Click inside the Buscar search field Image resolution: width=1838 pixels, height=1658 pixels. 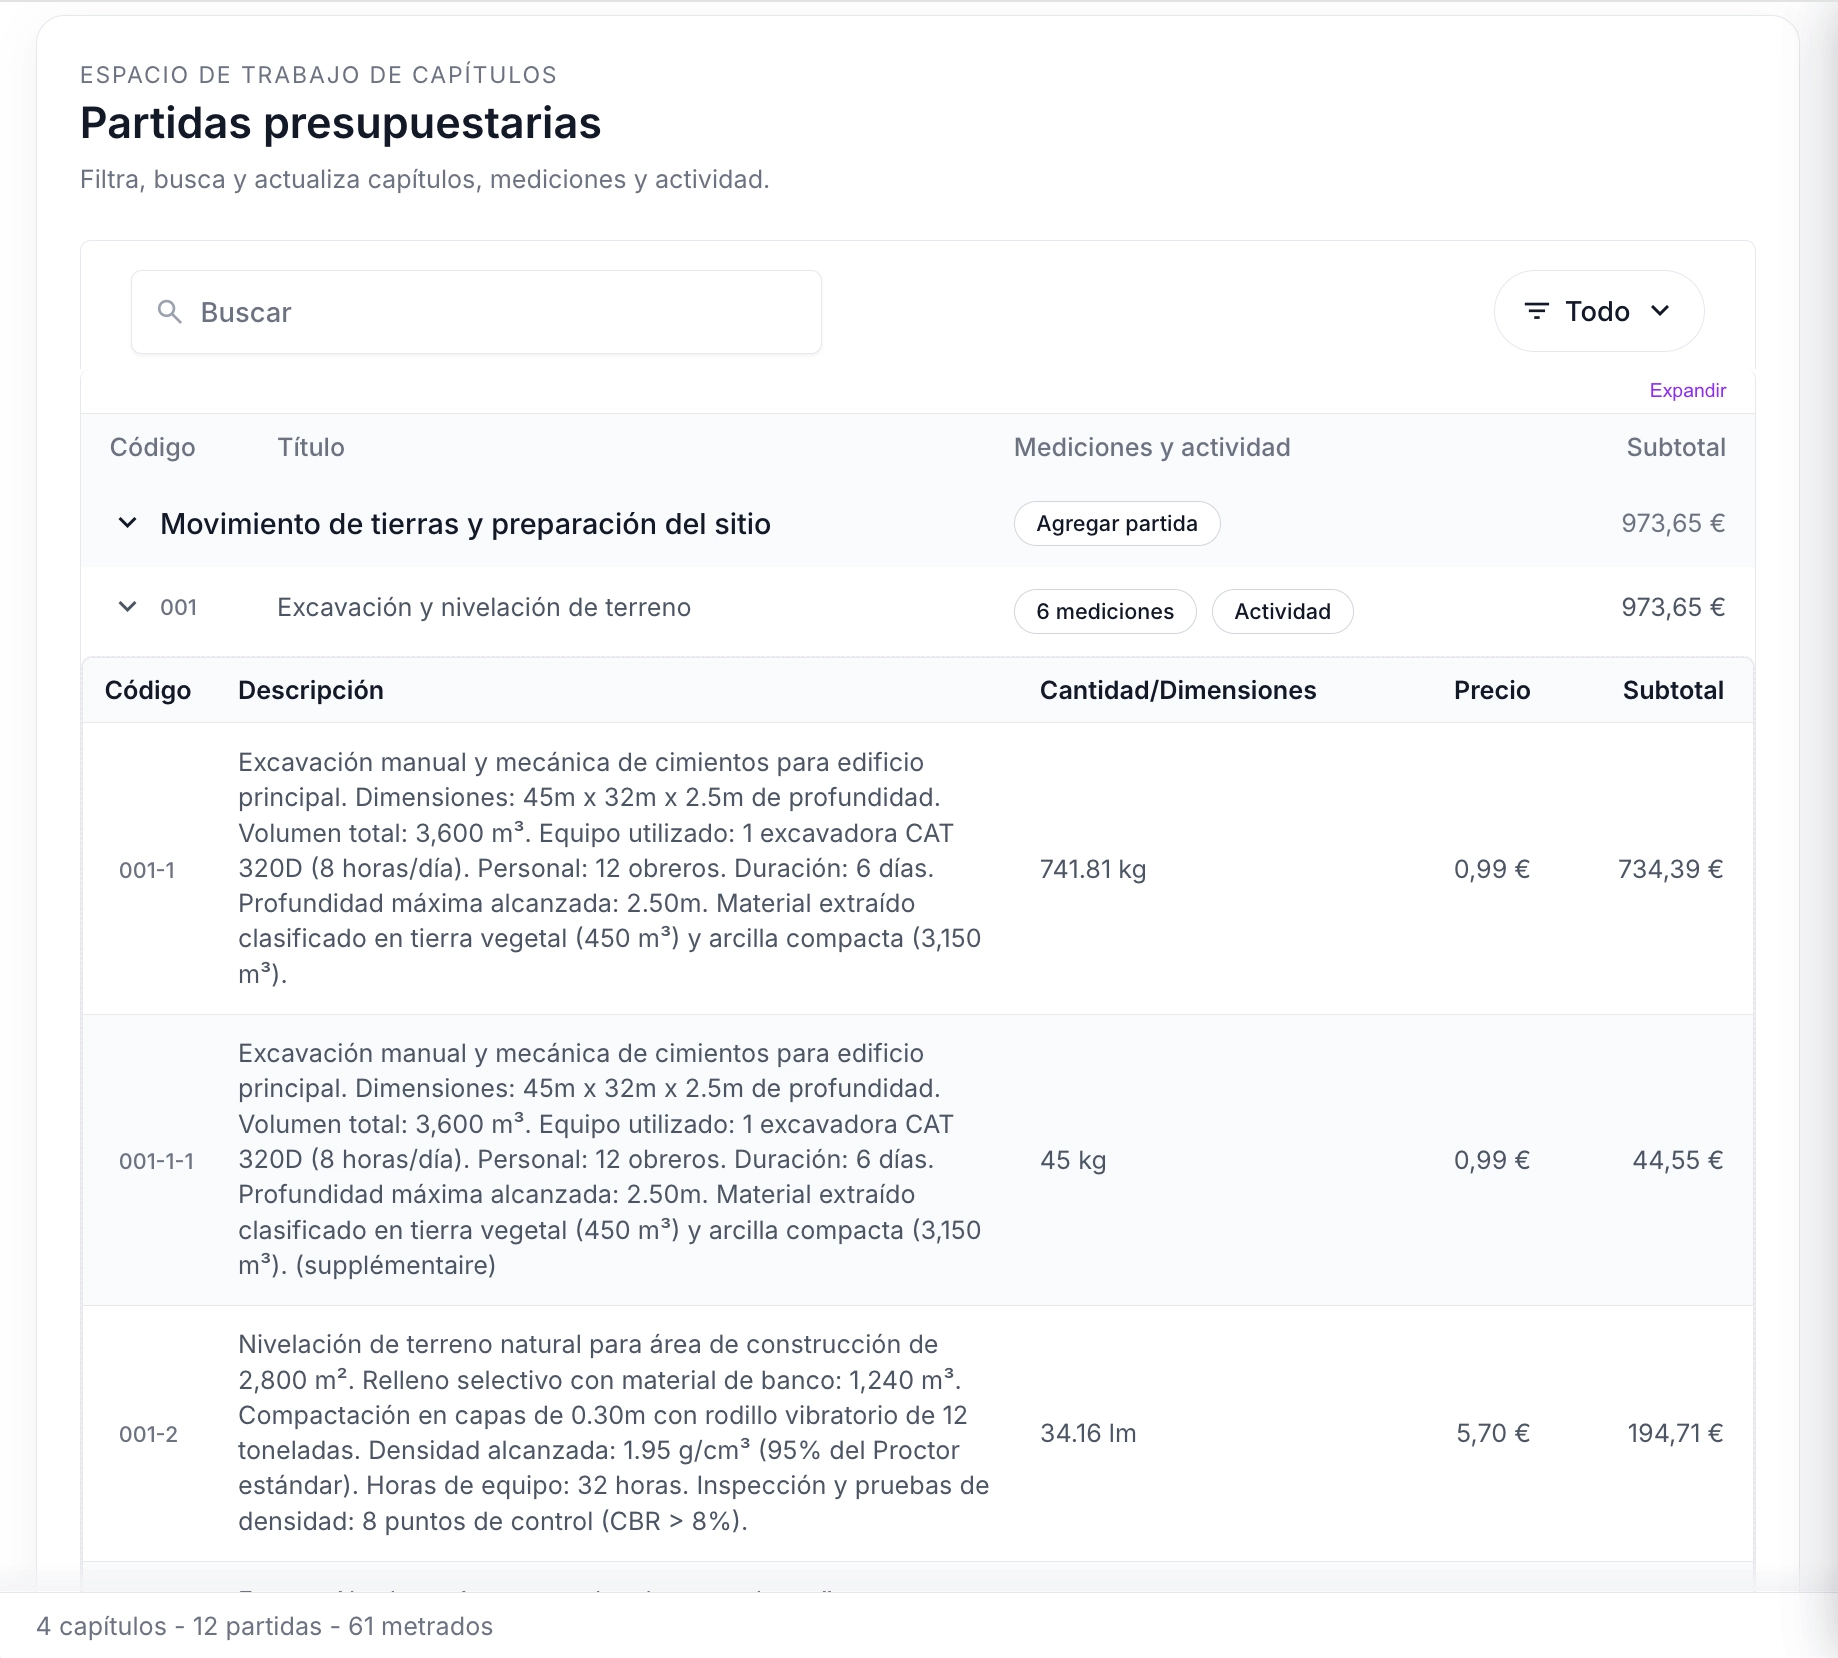475,311
